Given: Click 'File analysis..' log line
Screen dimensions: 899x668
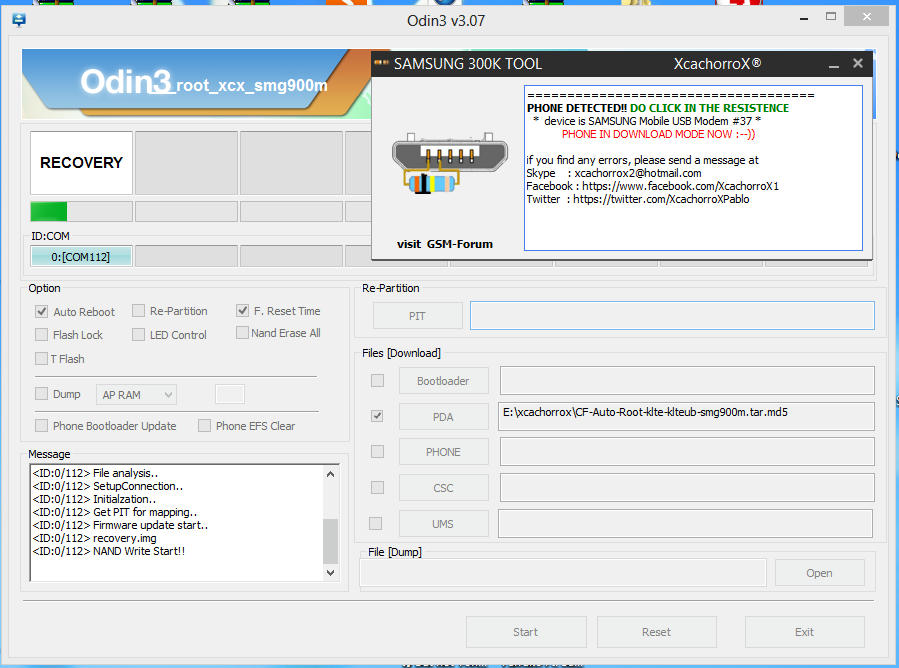Looking at the screenshot, I should click(95, 473).
